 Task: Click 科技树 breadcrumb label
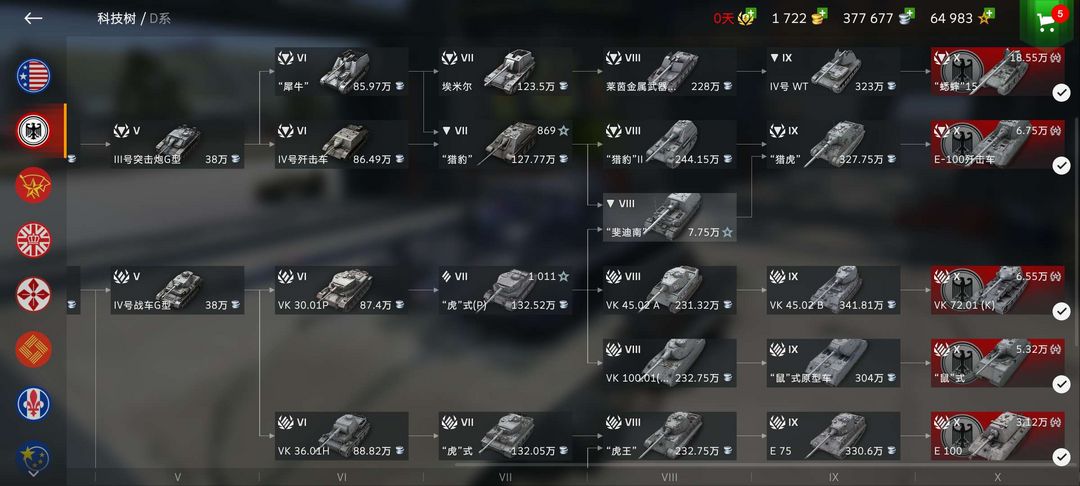coord(116,19)
